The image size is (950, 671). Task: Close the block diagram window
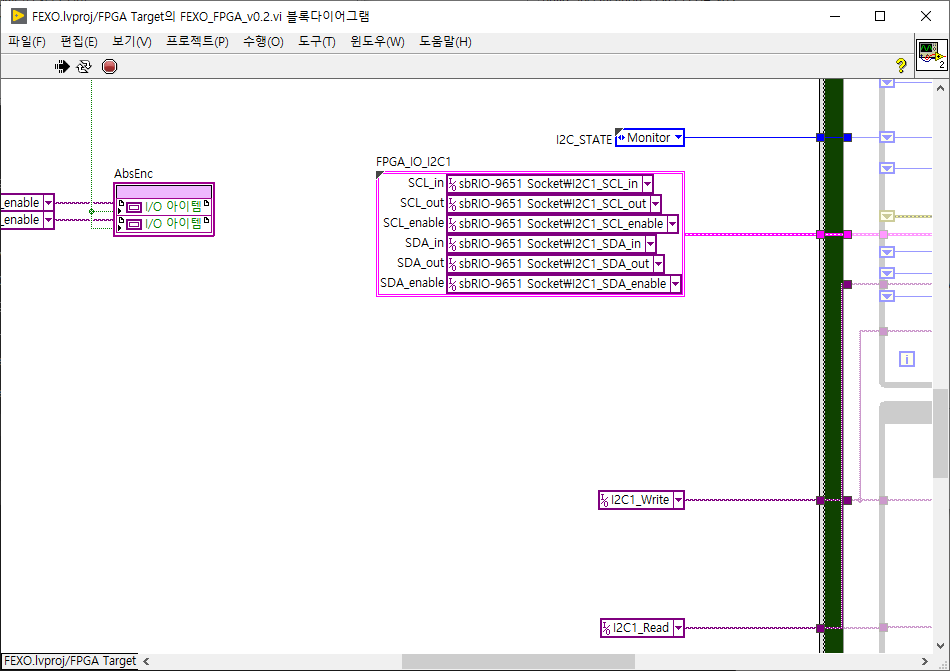coord(926,16)
